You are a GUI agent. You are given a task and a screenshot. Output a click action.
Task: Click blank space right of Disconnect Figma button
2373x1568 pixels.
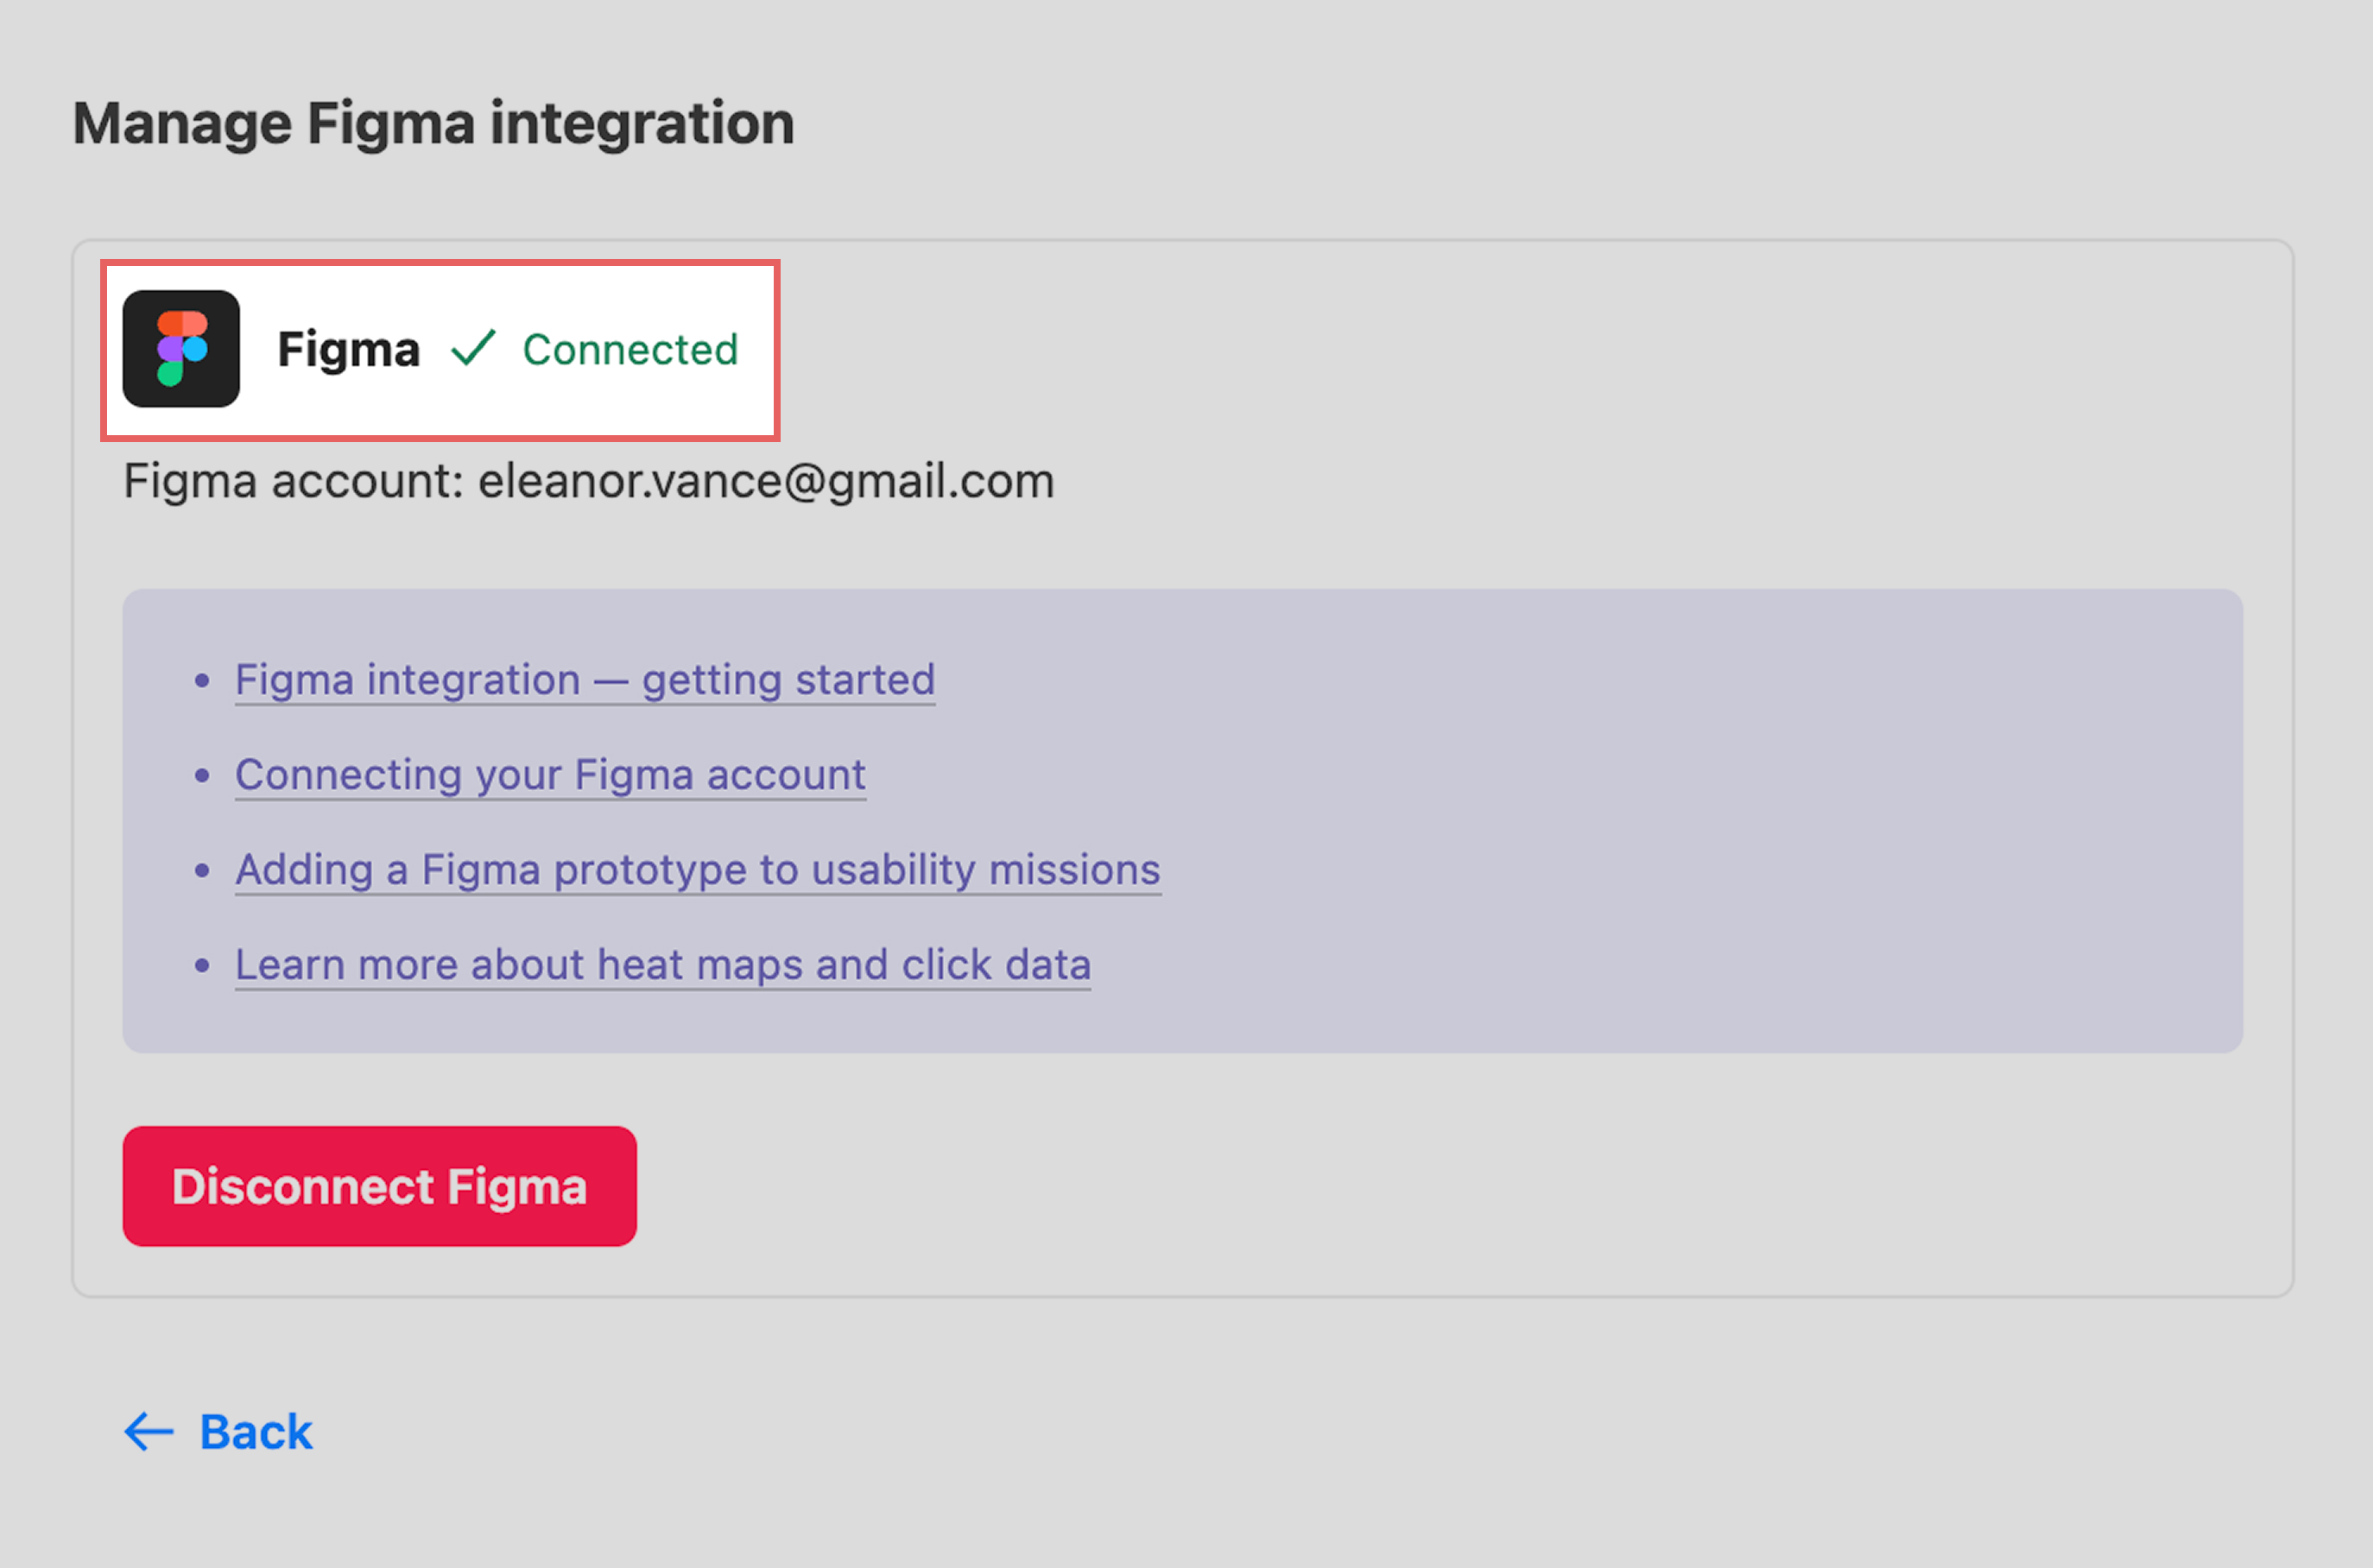(1400, 1186)
